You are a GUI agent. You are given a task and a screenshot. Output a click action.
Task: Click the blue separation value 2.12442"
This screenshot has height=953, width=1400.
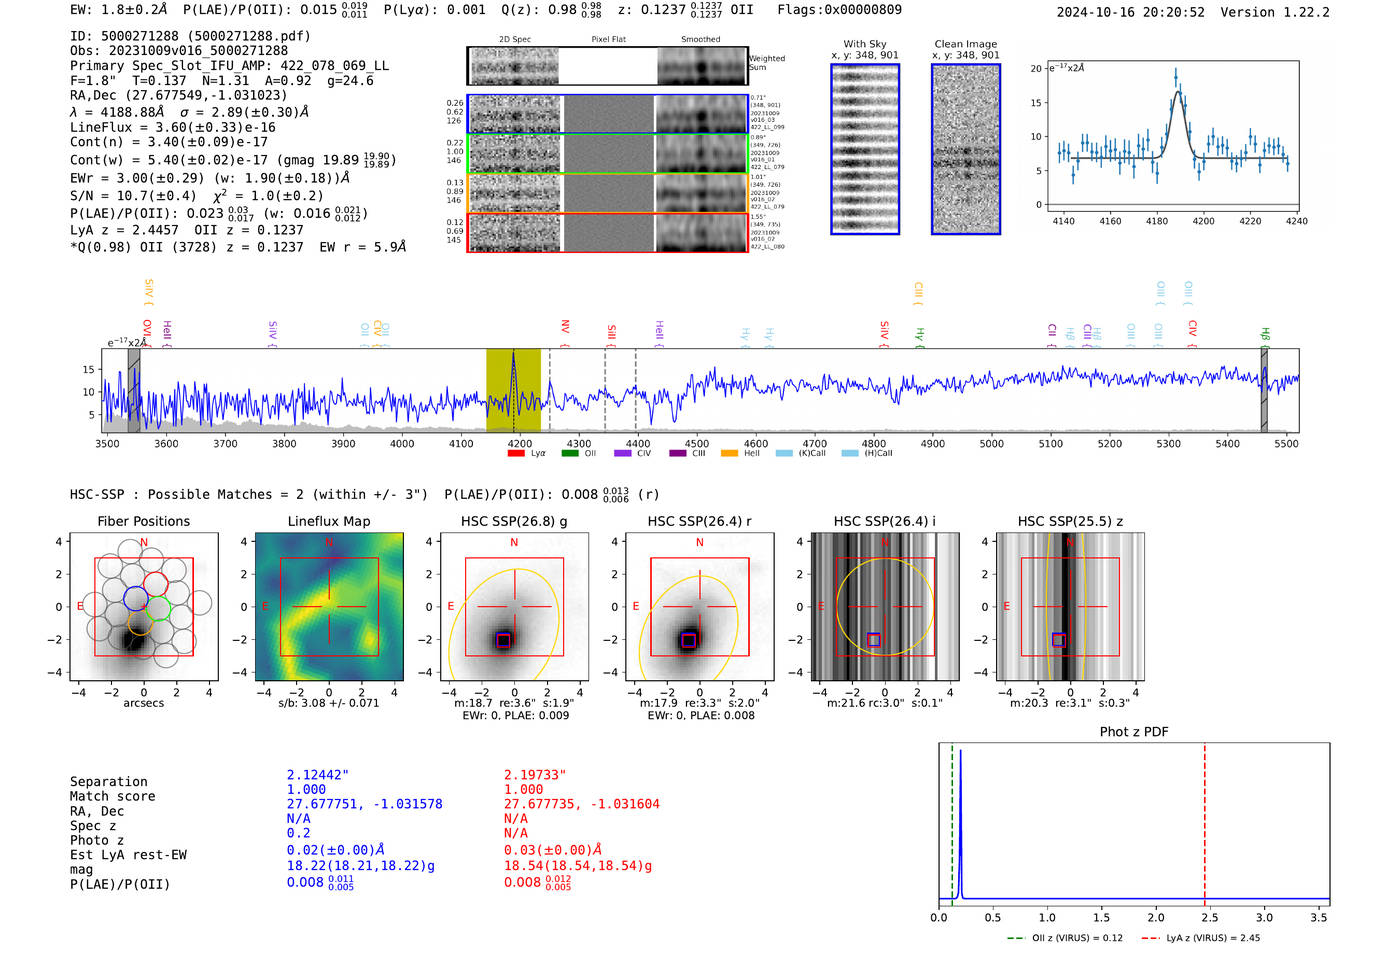[318, 775]
